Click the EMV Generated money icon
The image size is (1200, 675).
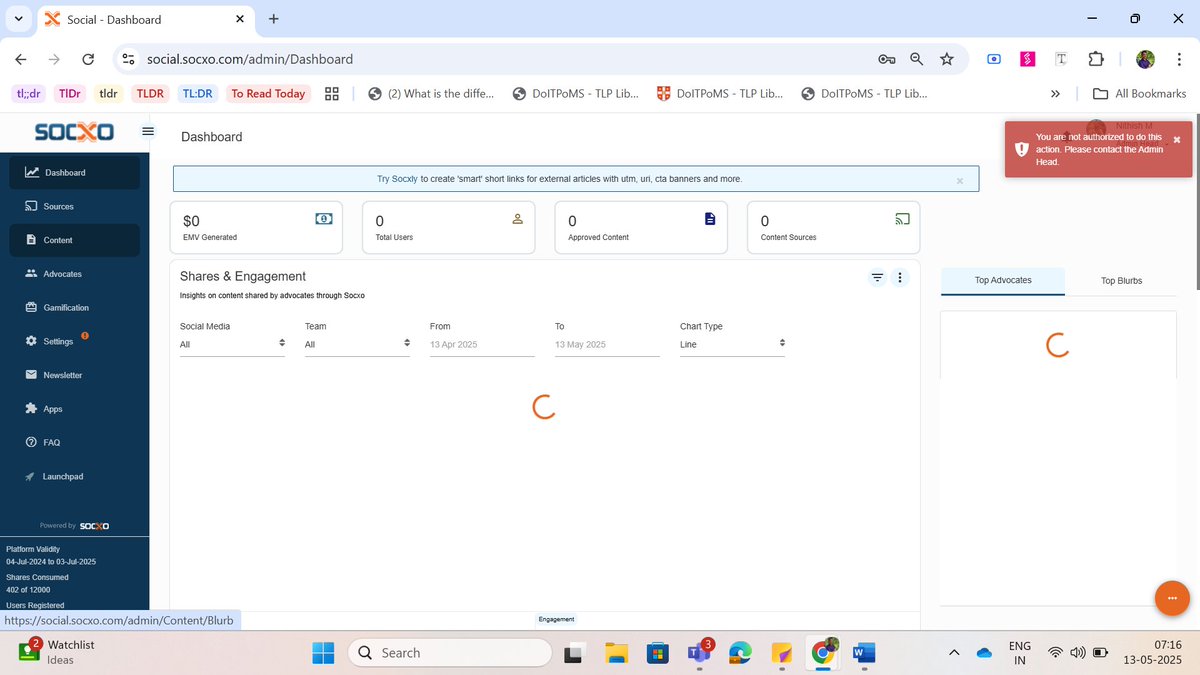324,218
